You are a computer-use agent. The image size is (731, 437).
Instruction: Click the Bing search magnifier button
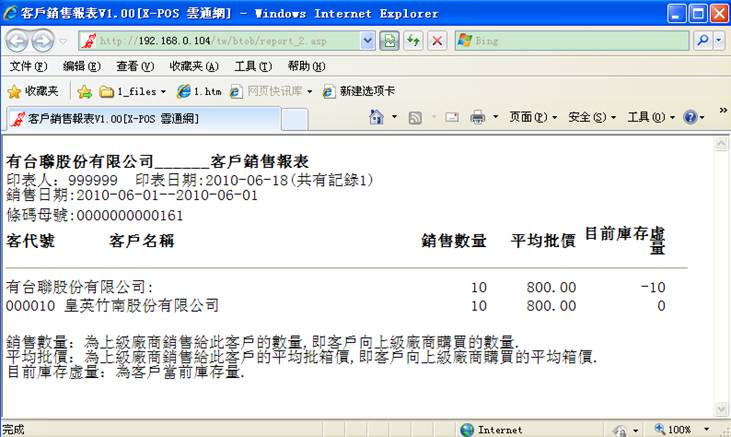coord(701,41)
